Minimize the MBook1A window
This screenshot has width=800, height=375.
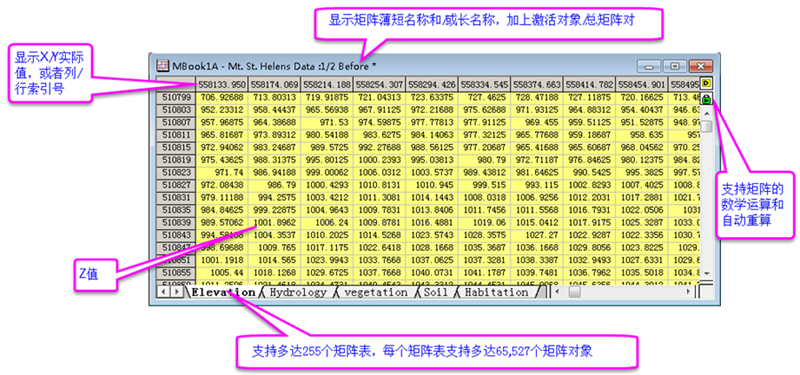(649, 66)
